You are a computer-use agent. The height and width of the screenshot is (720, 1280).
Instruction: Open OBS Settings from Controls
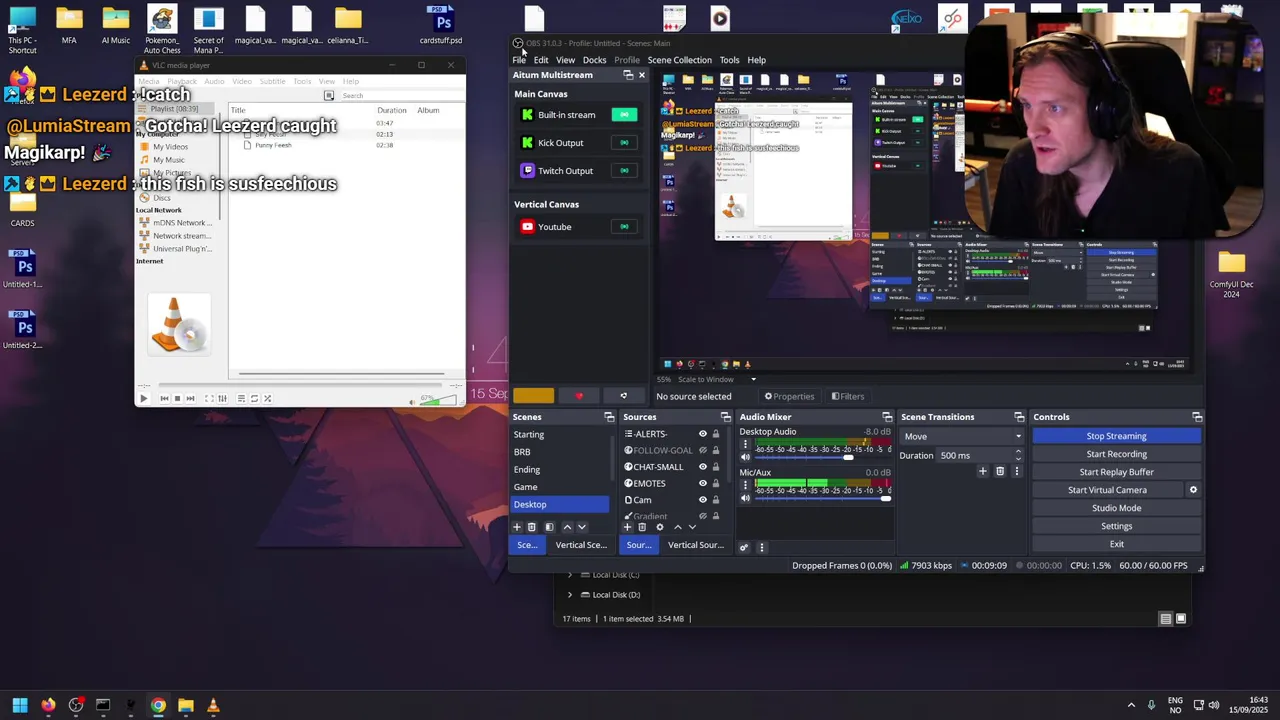pyautogui.click(x=1116, y=526)
